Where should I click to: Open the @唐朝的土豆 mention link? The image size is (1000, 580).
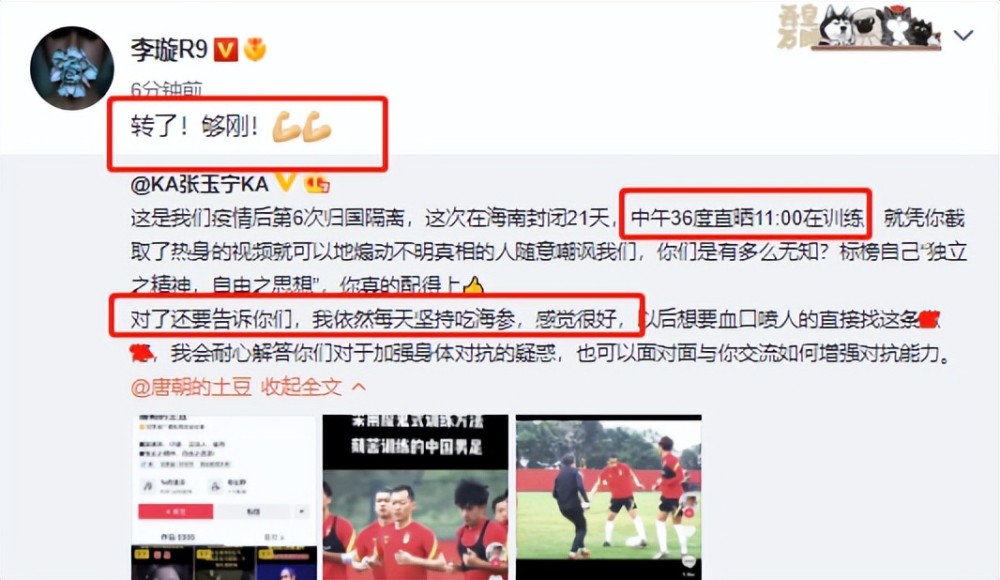coord(191,387)
